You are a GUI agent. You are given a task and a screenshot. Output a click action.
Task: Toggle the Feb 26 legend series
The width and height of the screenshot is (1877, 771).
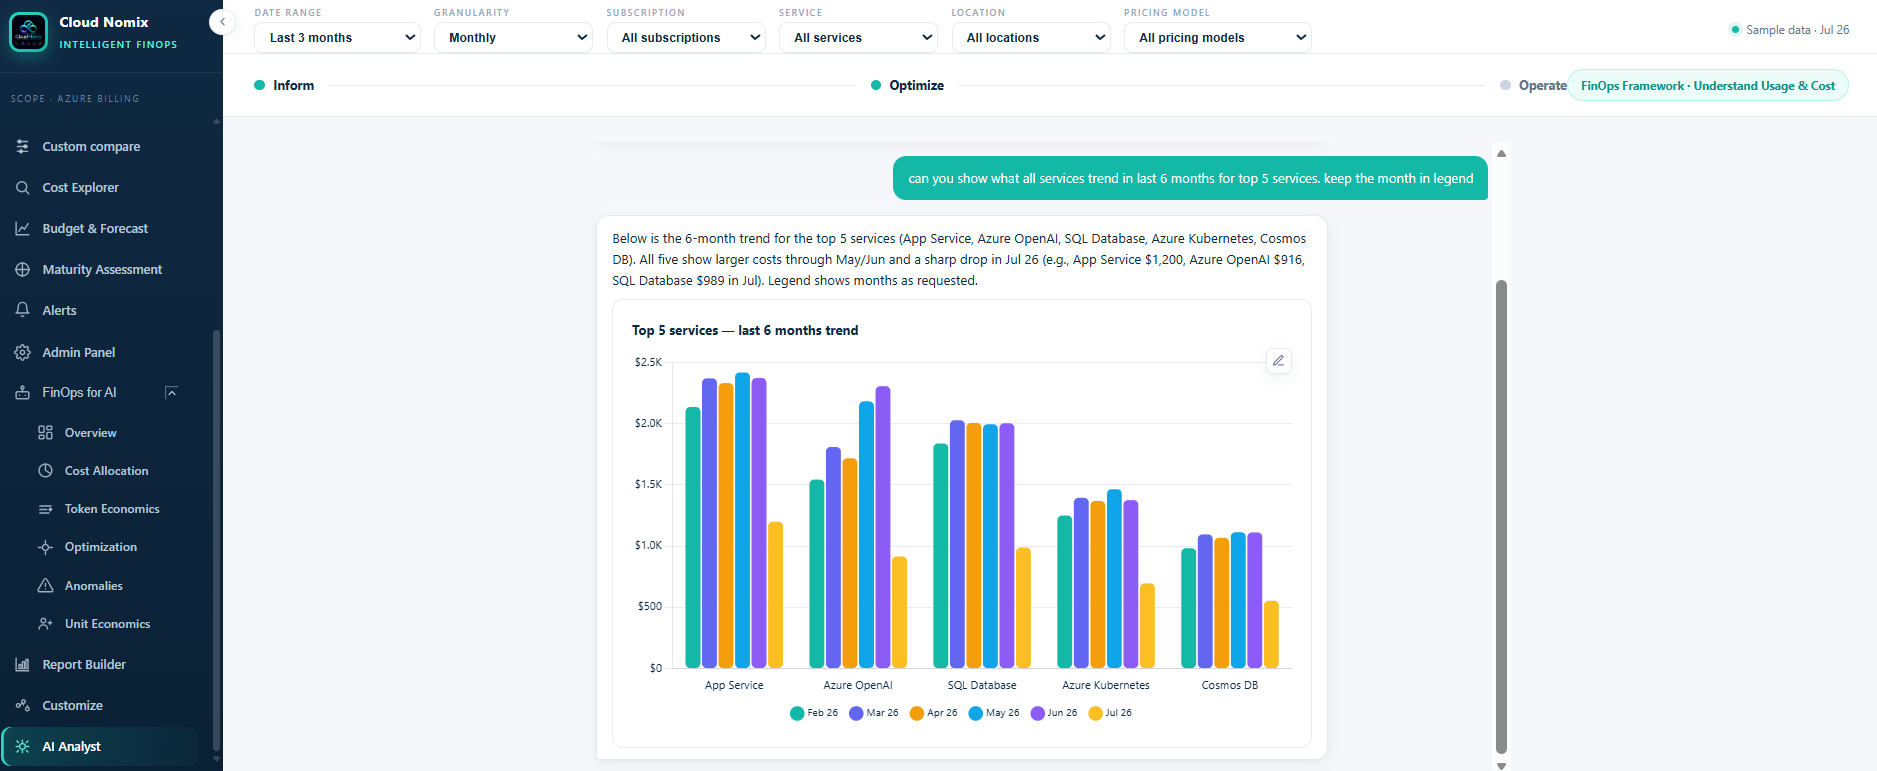(x=814, y=713)
